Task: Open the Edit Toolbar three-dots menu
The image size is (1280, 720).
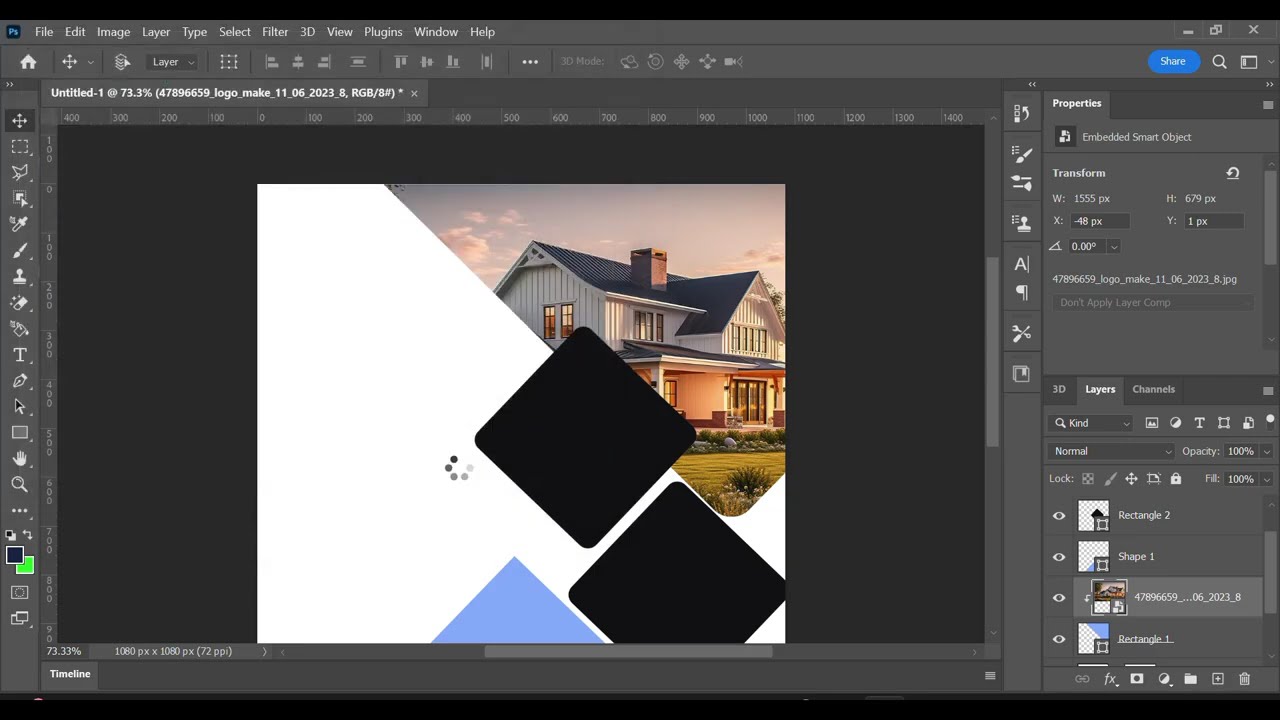Action: [x=20, y=511]
